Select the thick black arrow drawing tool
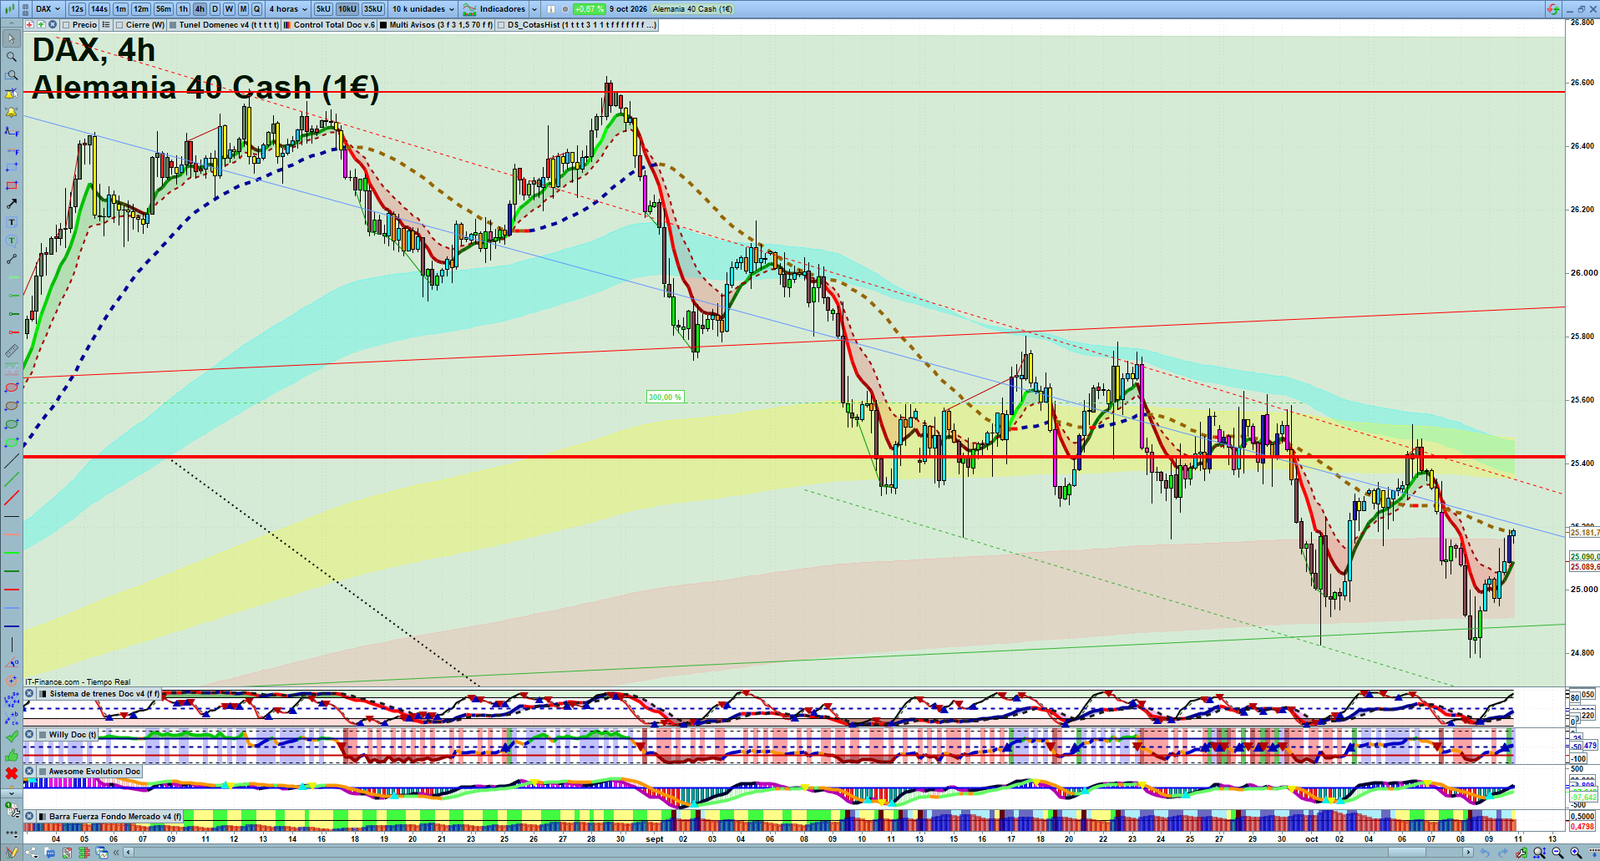Image resolution: width=1600 pixels, height=861 pixels. tap(12, 204)
